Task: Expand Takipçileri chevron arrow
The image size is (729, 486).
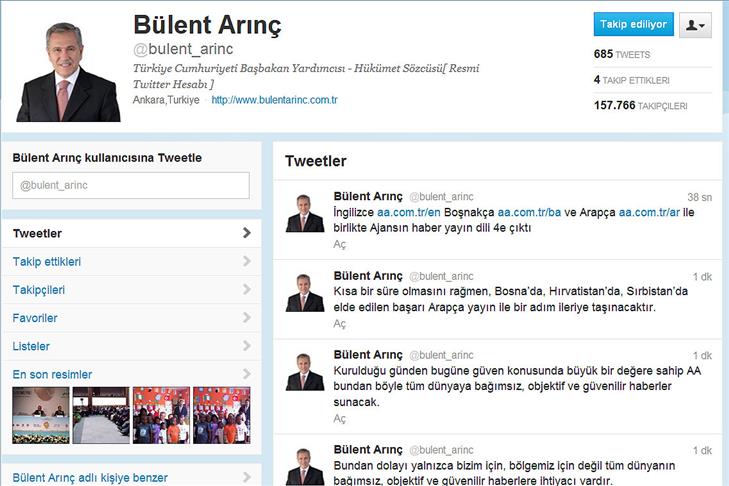Action: 247,289
